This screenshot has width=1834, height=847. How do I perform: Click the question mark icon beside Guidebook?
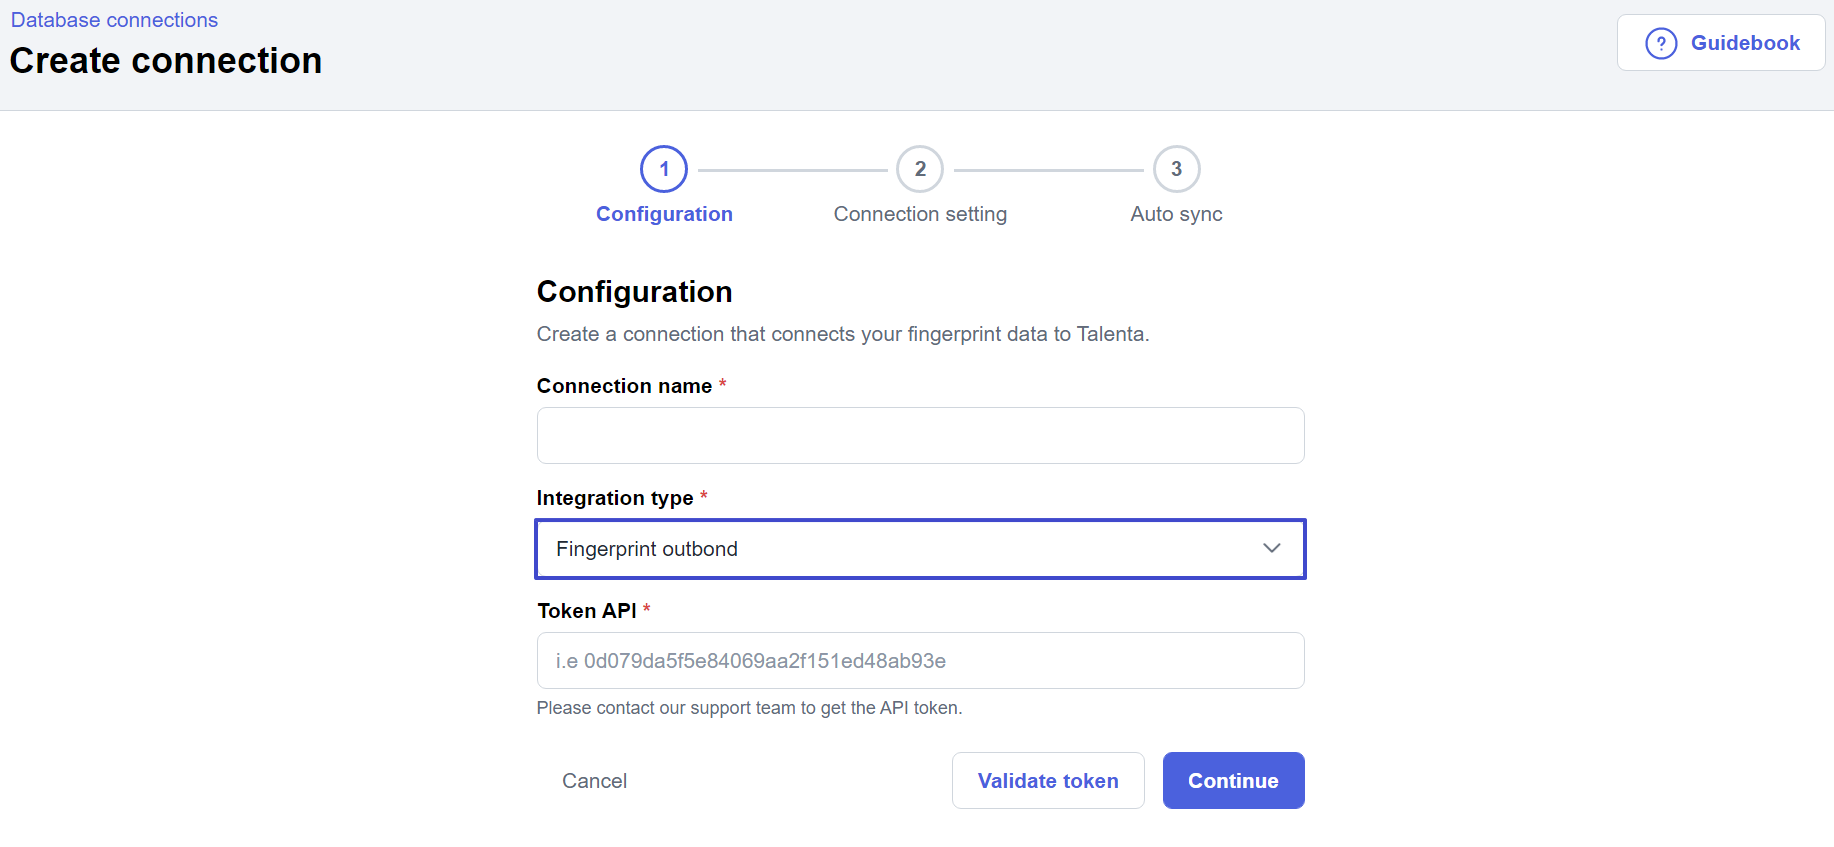coord(1661,43)
